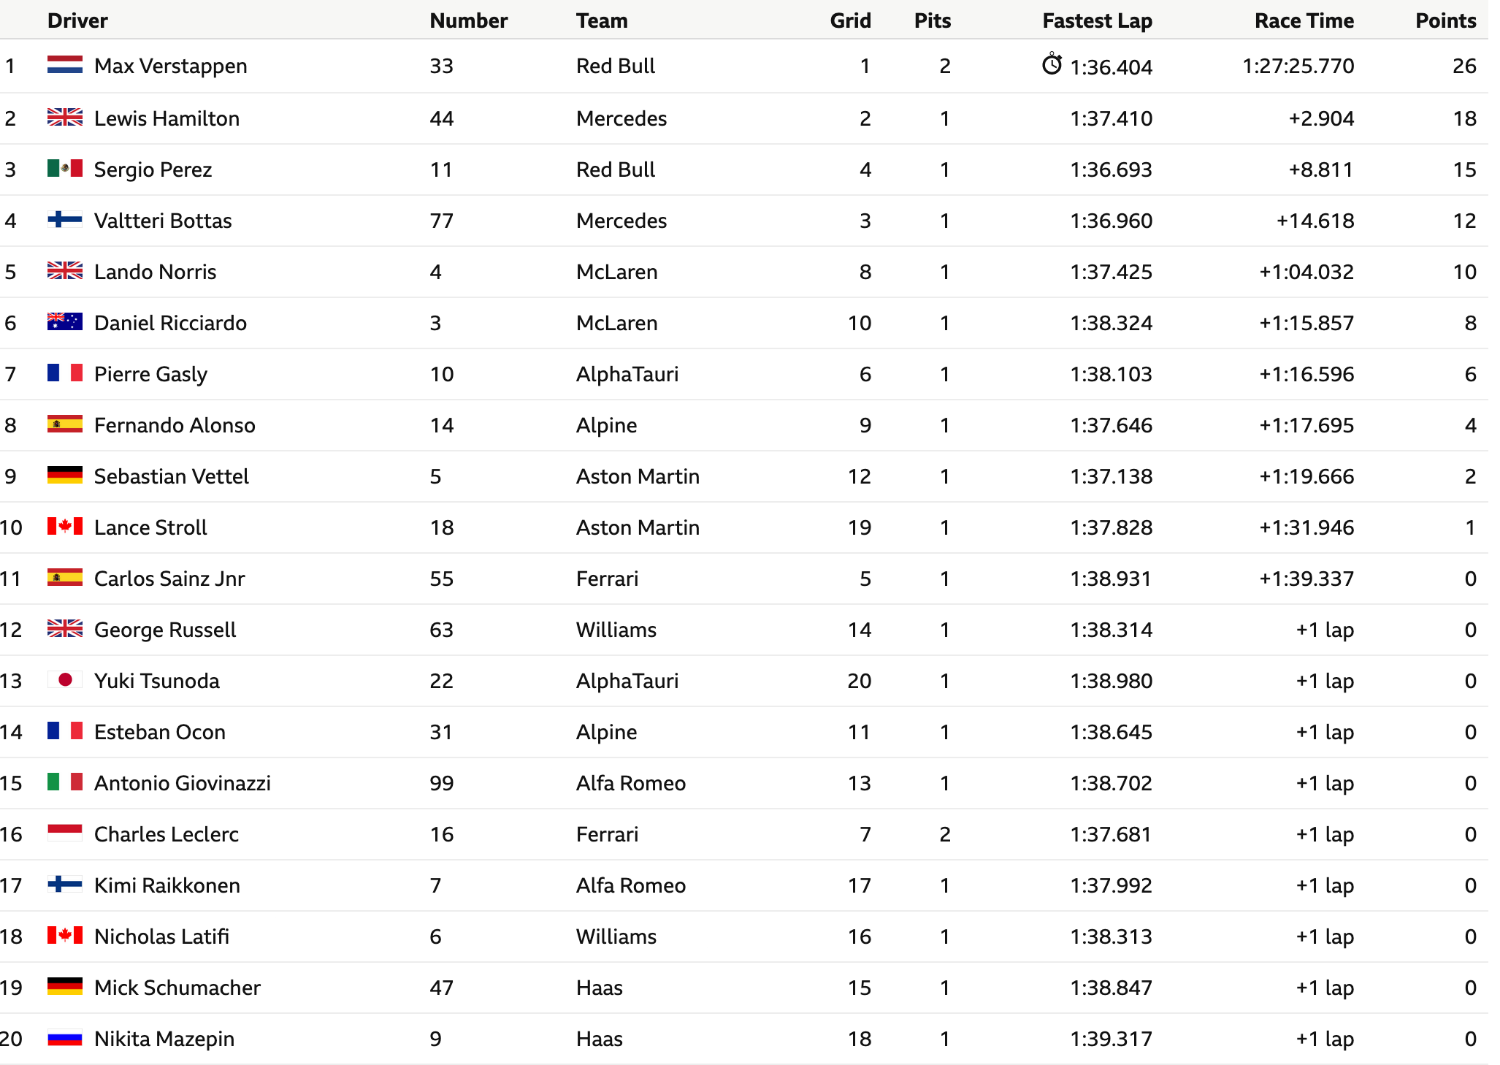Select the Fastest Lap column header
The image size is (1500, 1065).
(x=1097, y=20)
